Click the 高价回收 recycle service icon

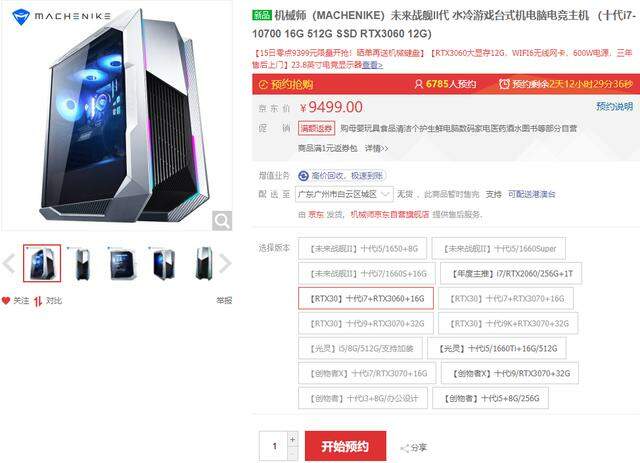303,176
